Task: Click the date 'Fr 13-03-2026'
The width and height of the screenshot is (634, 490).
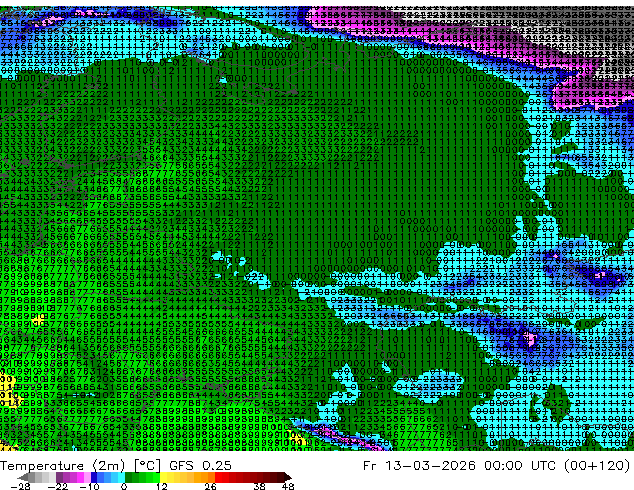Action: coord(420,466)
